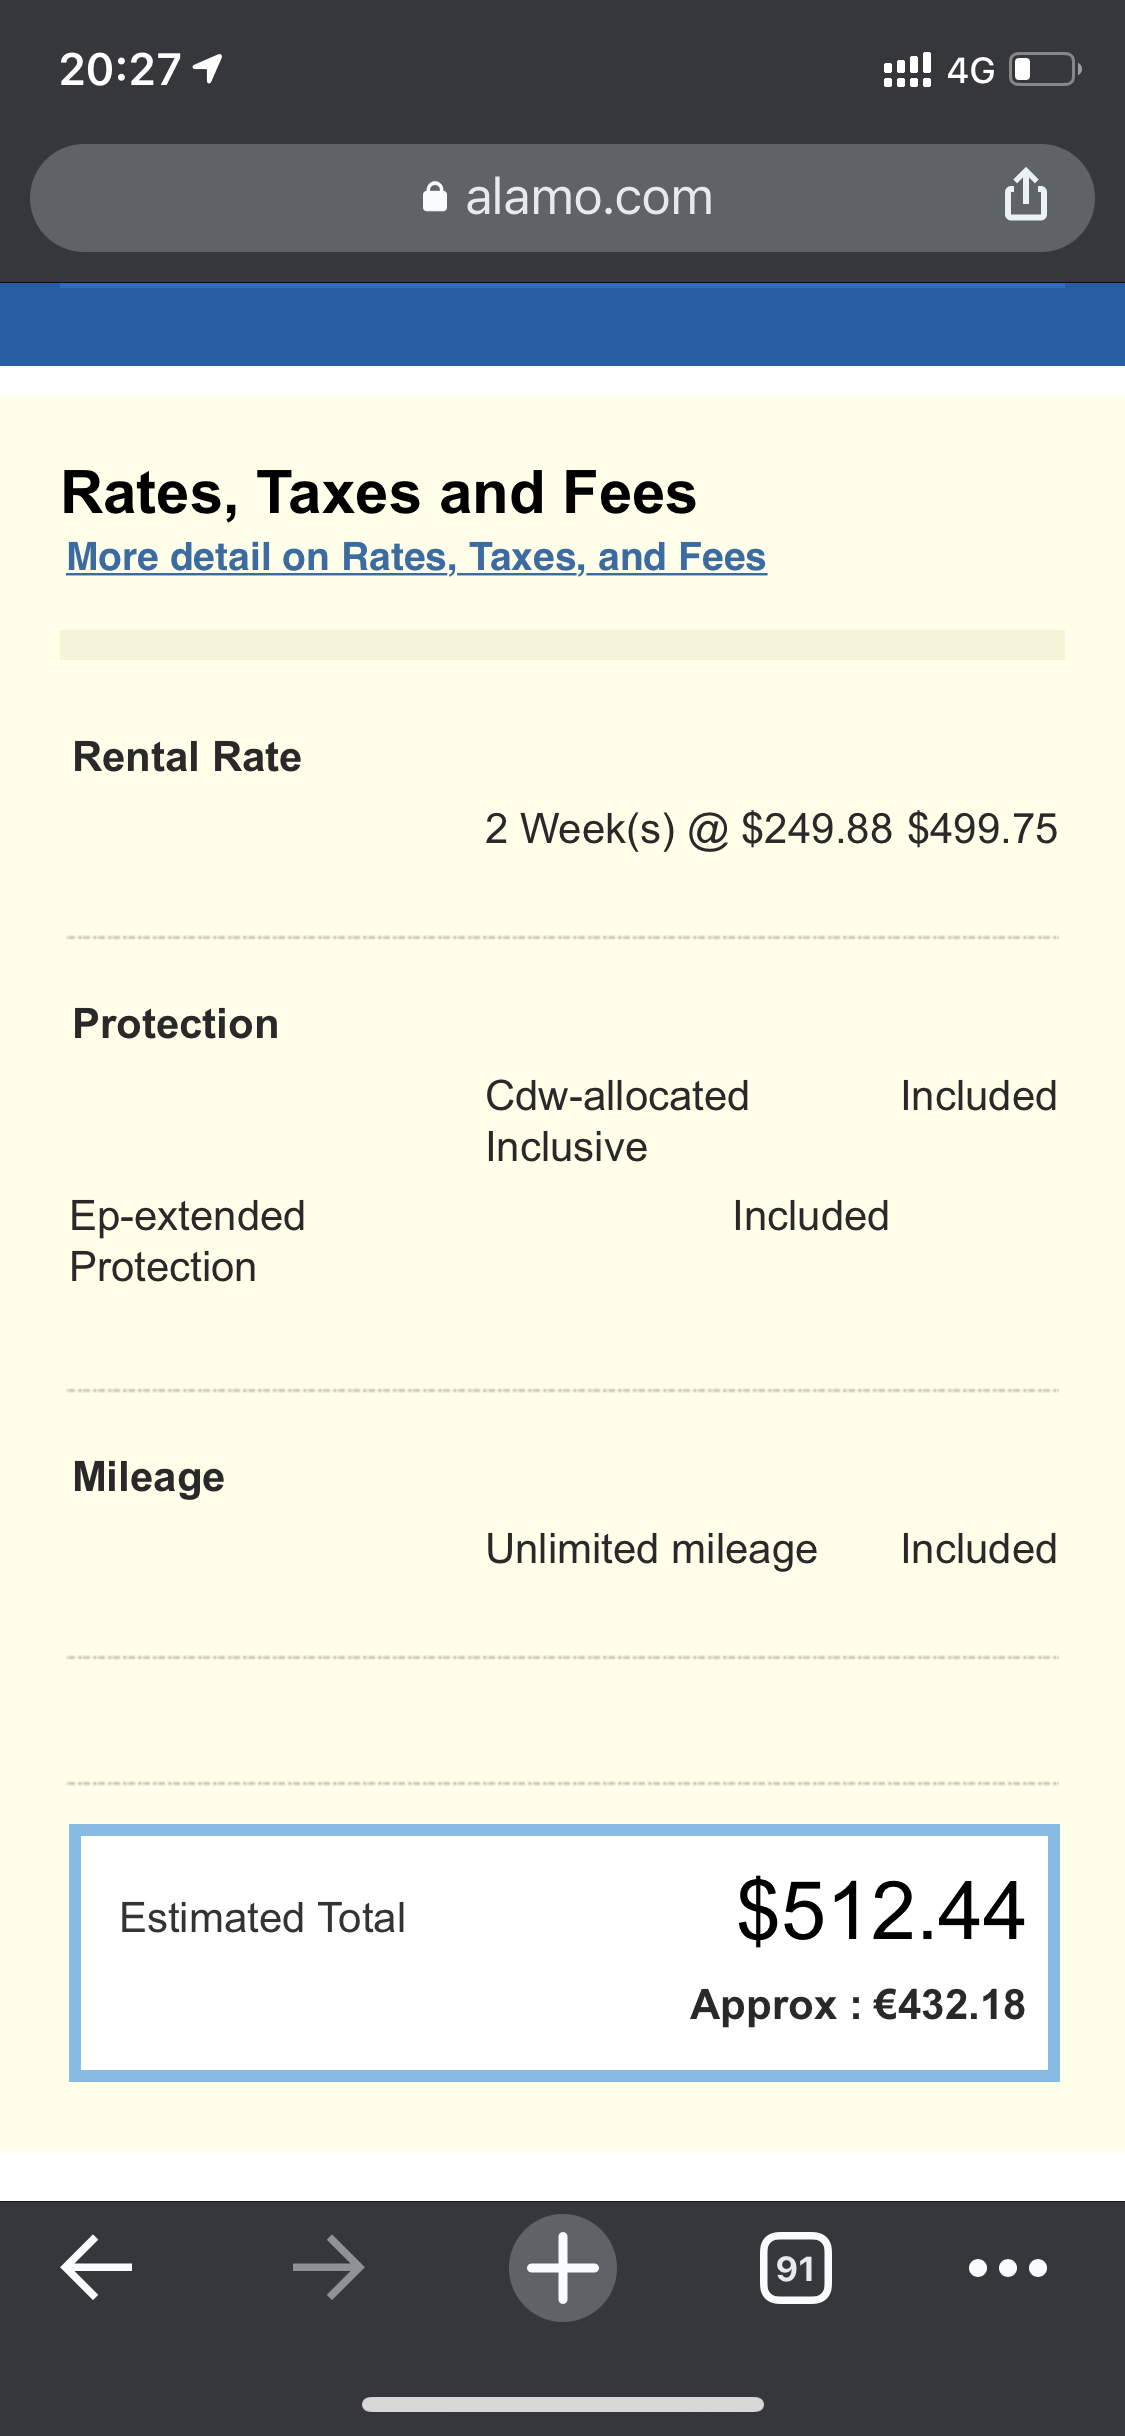The width and height of the screenshot is (1125, 2436).
Task: Tap the Estimated Total label
Action: coord(262,1918)
